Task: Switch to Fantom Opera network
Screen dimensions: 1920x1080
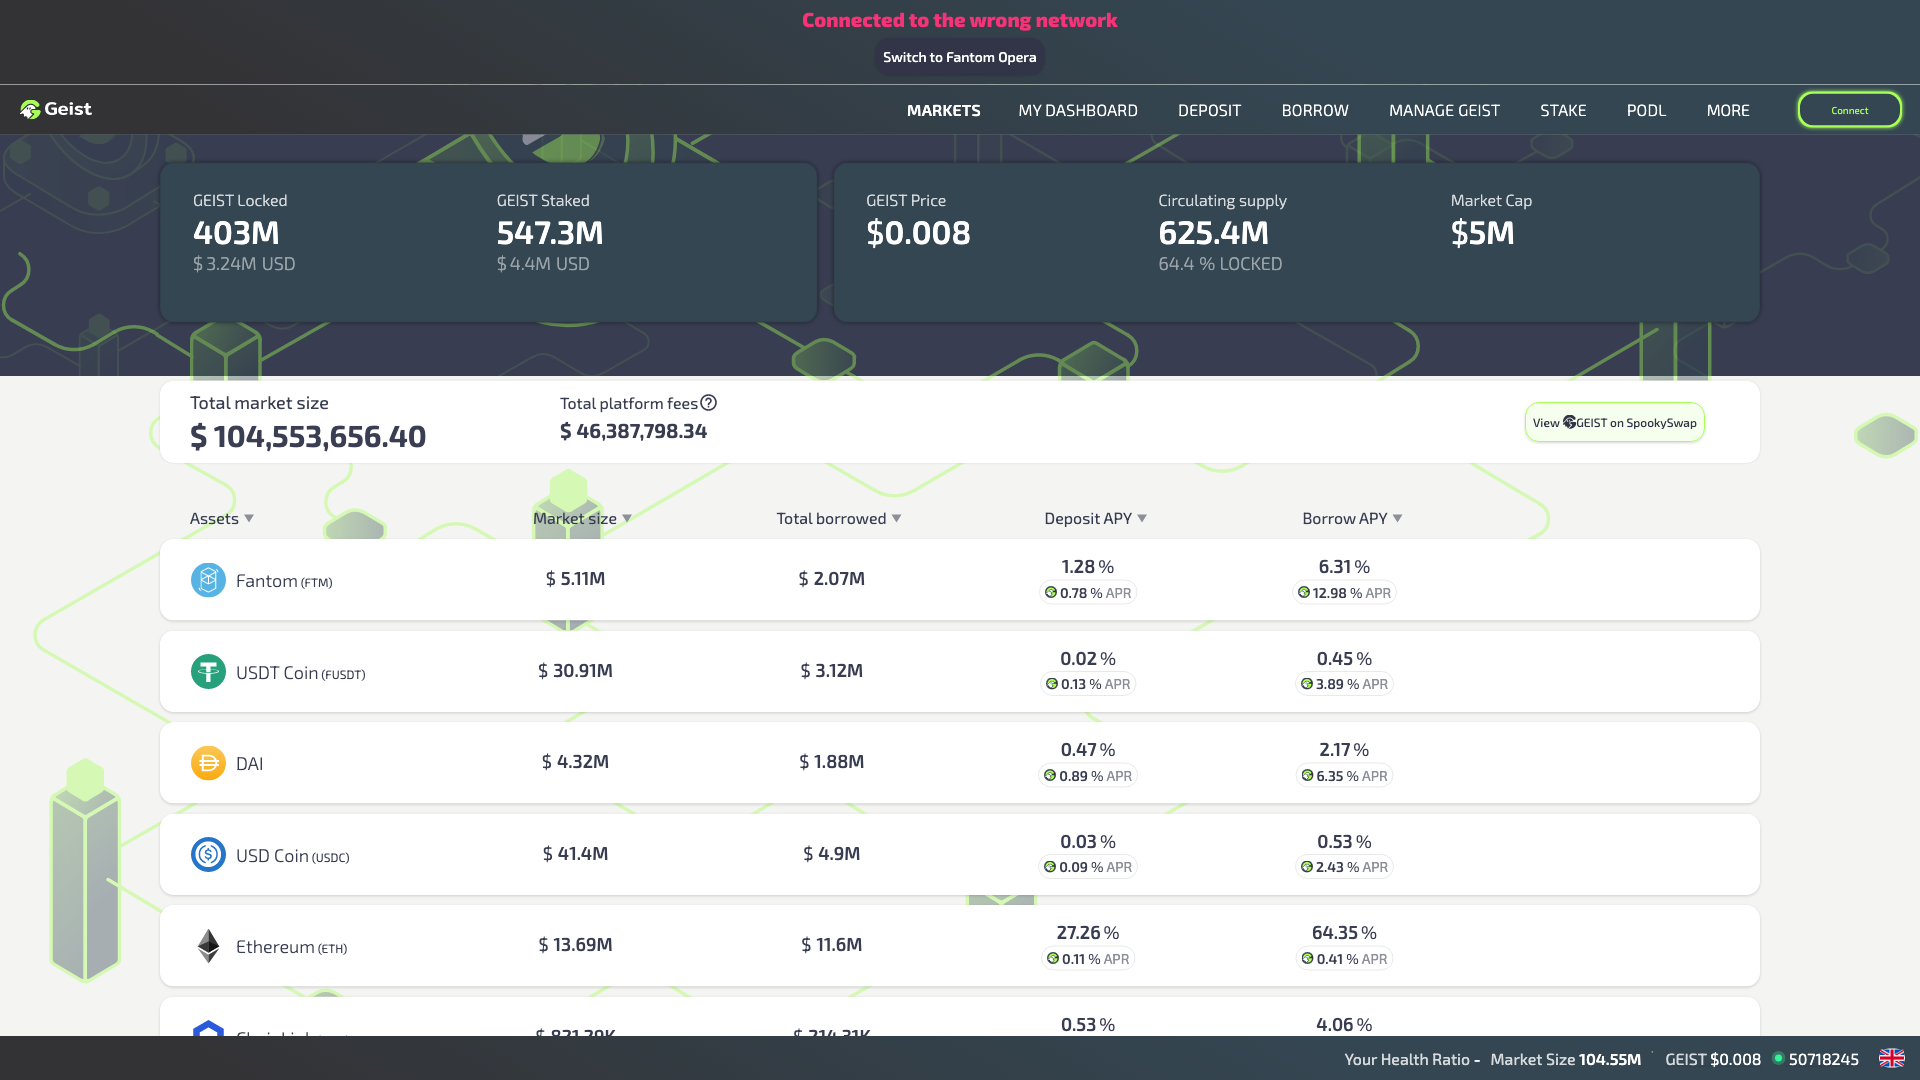Action: 959,57
